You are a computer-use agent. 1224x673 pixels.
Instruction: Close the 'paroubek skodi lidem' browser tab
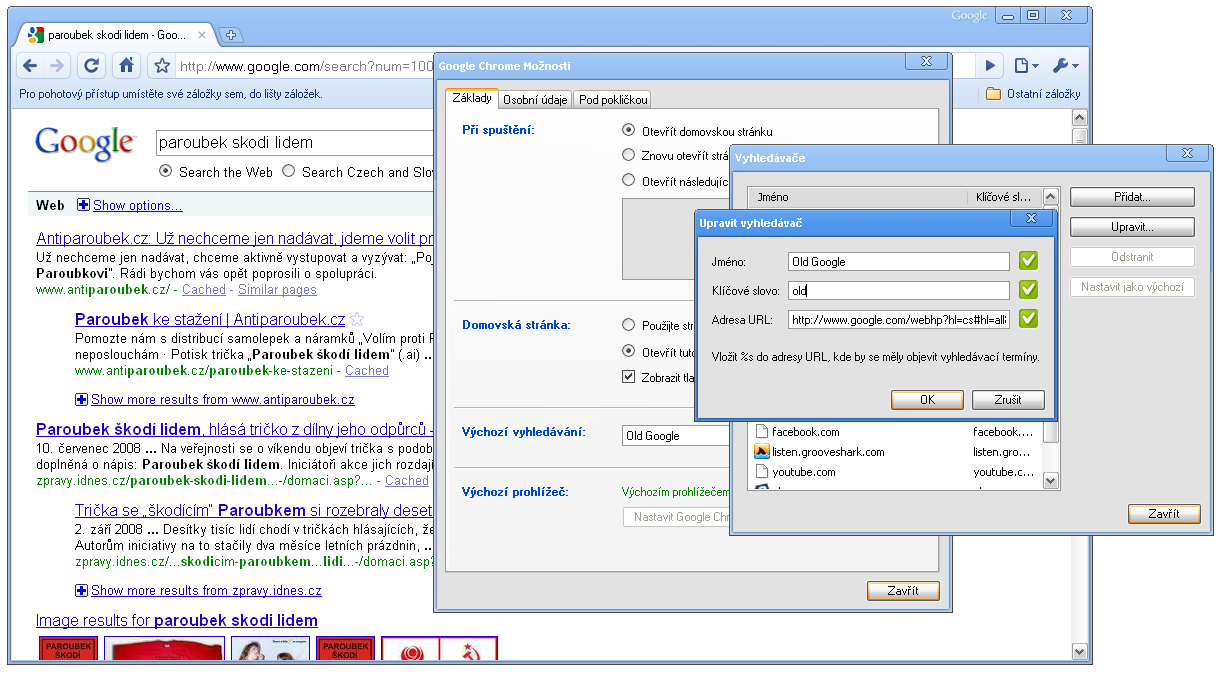click(x=204, y=35)
